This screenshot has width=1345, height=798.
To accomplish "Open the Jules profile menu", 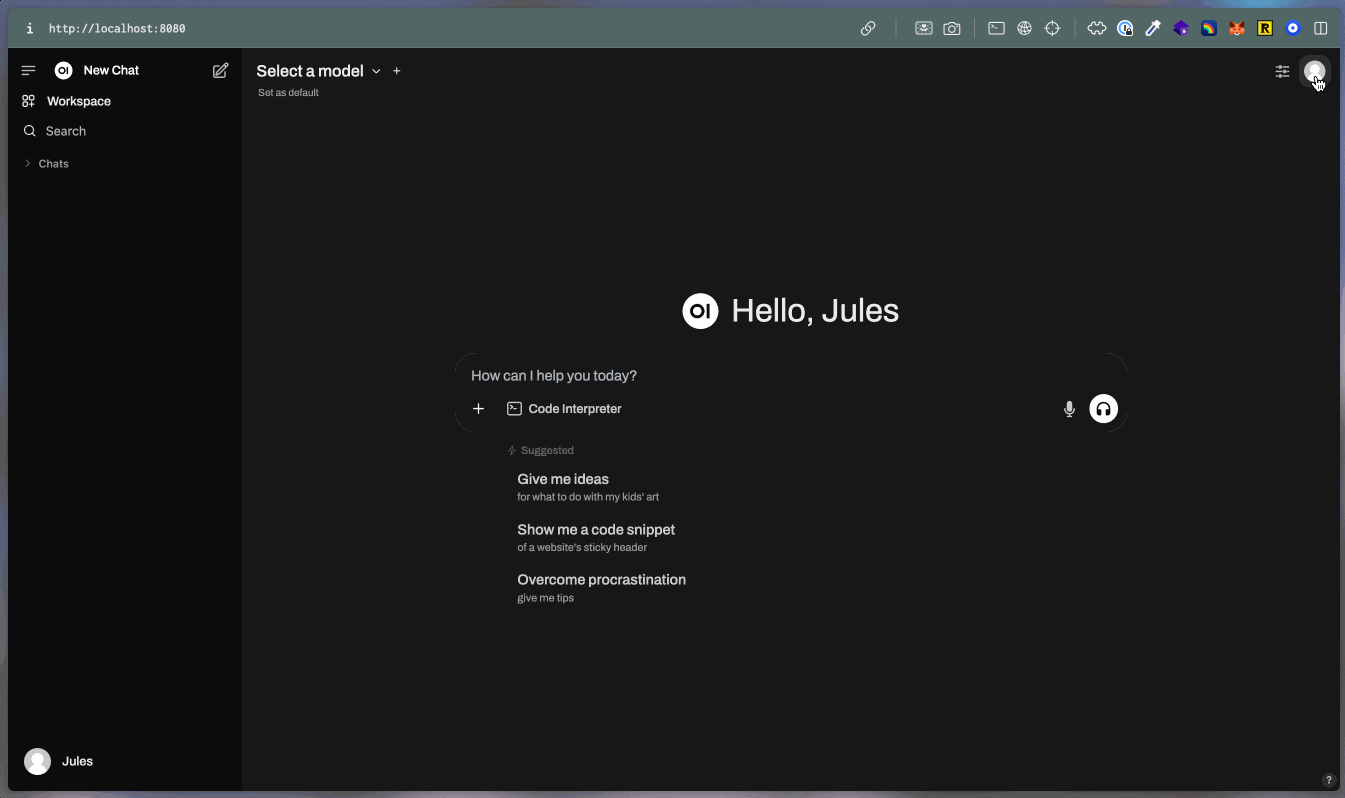I will pos(58,761).
